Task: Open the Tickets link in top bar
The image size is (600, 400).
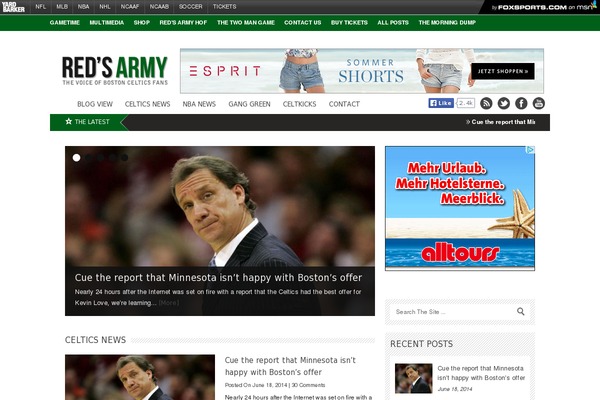Action: [x=225, y=7]
